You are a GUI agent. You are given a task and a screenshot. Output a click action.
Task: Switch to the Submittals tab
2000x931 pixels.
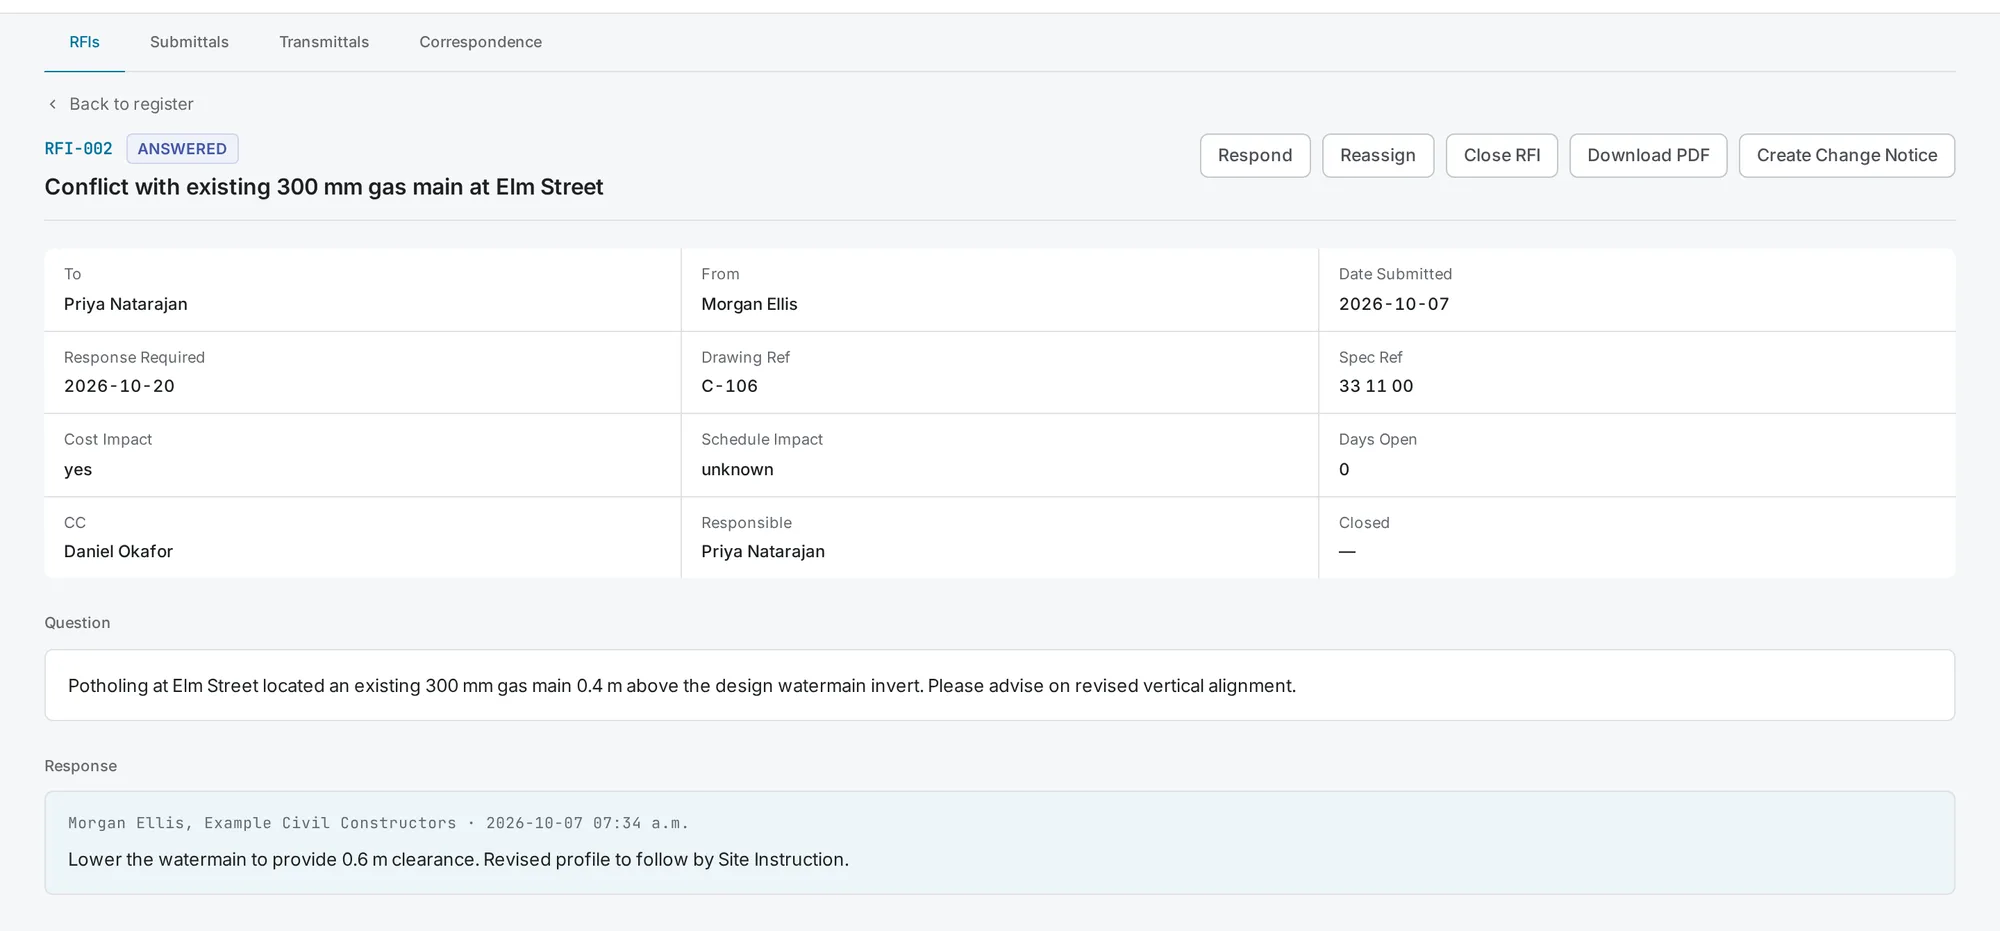(189, 42)
